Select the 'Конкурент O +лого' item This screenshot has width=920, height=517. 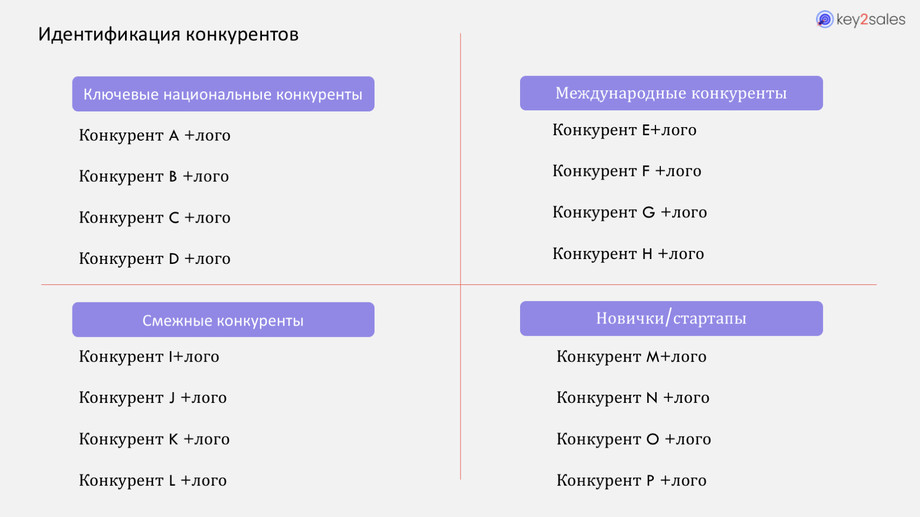tap(633, 439)
